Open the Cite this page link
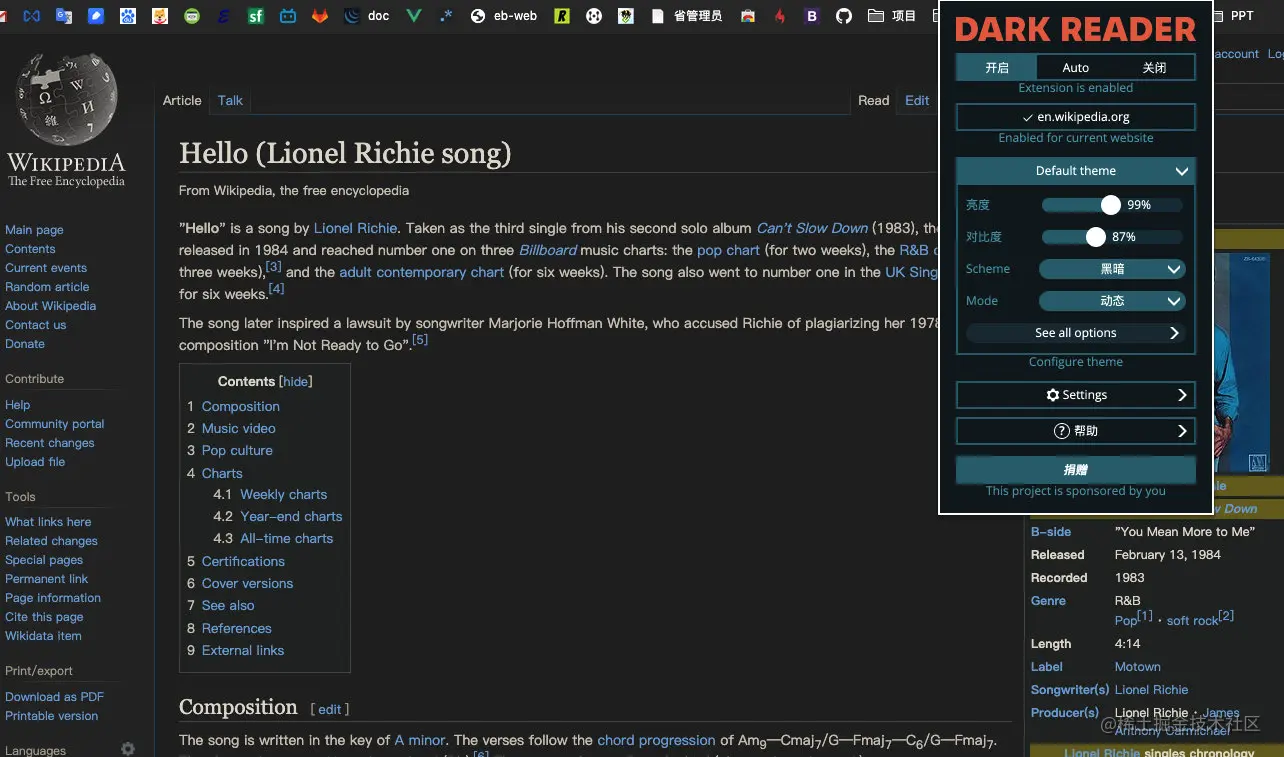The width and height of the screenshot is (1284, 757). (x=44, y=617)
